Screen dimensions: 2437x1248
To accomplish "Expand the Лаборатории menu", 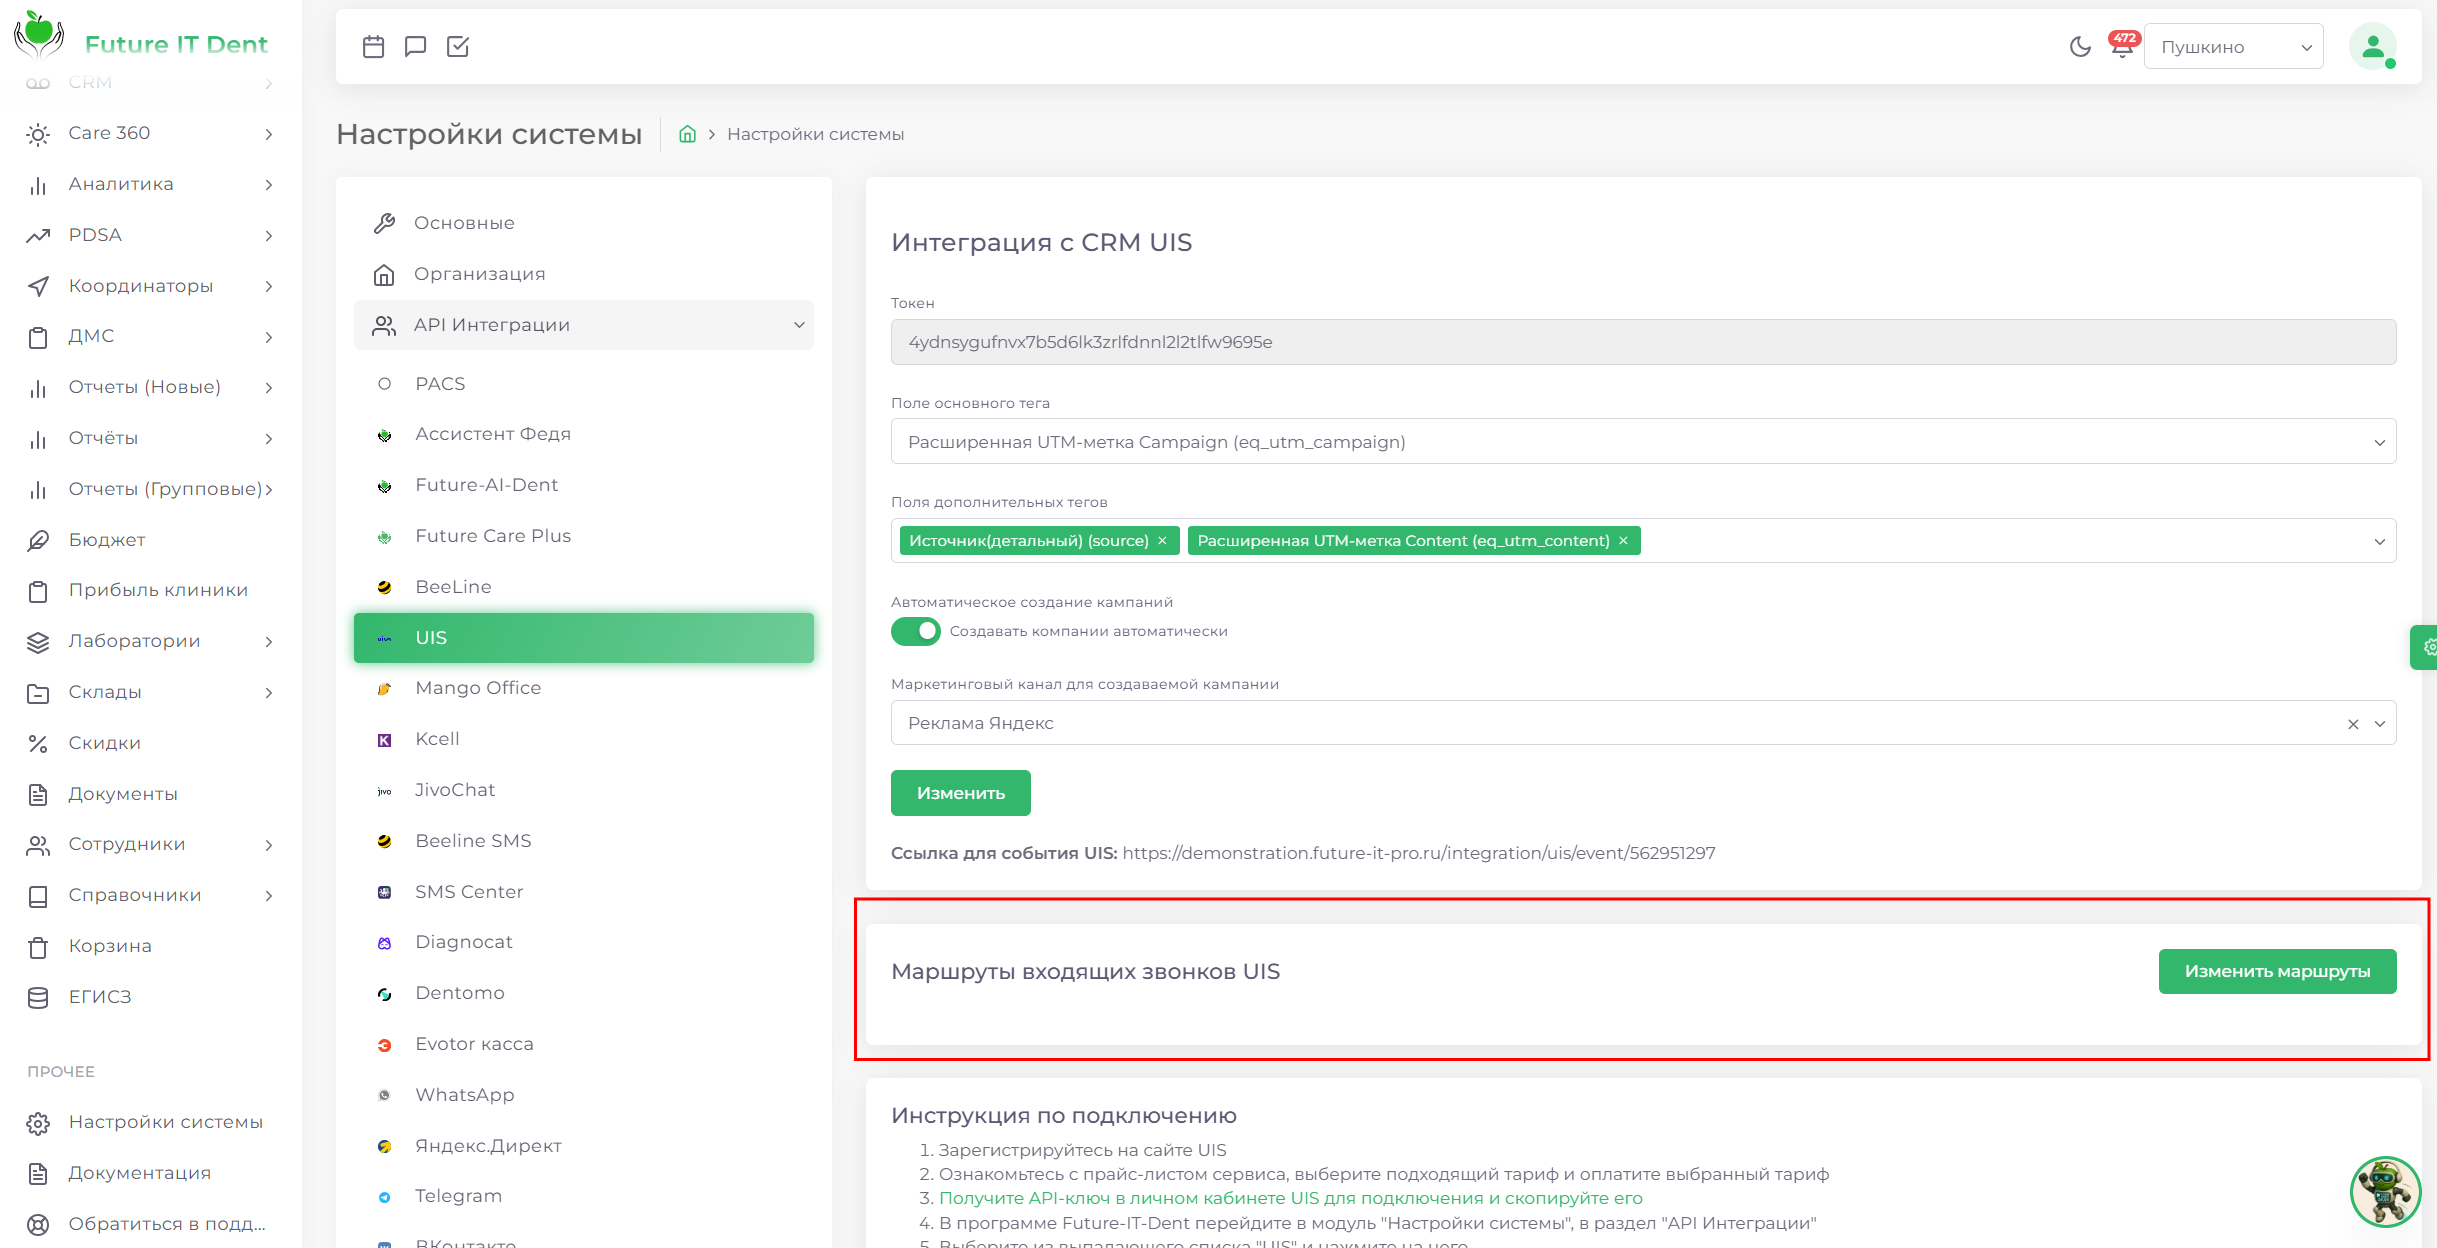I will [150, 641].
